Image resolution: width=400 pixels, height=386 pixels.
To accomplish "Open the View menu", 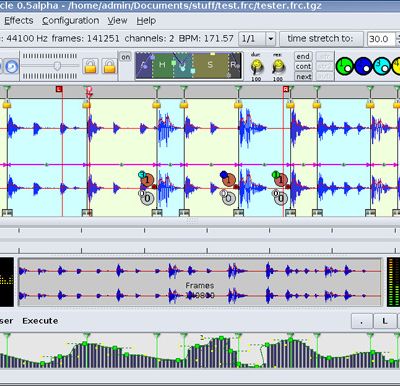I will (x=117, y=21).
